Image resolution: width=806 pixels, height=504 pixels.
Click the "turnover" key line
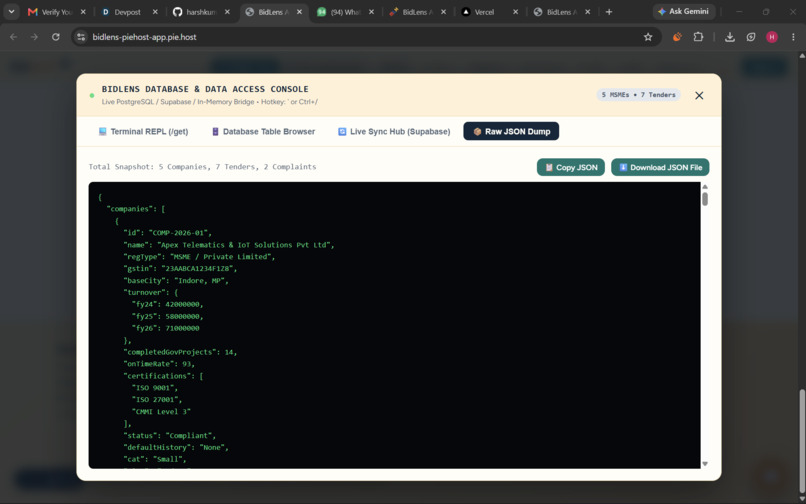click(151, 293)
